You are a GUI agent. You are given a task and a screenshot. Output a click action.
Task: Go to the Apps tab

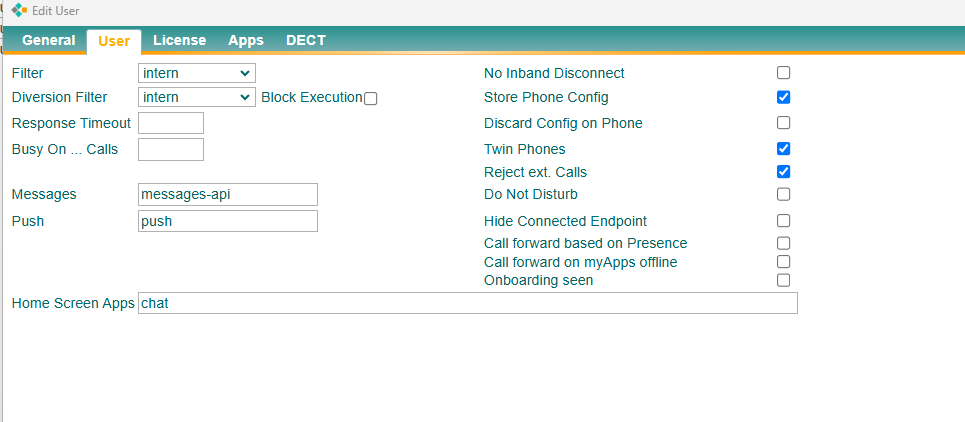(246, 41)
